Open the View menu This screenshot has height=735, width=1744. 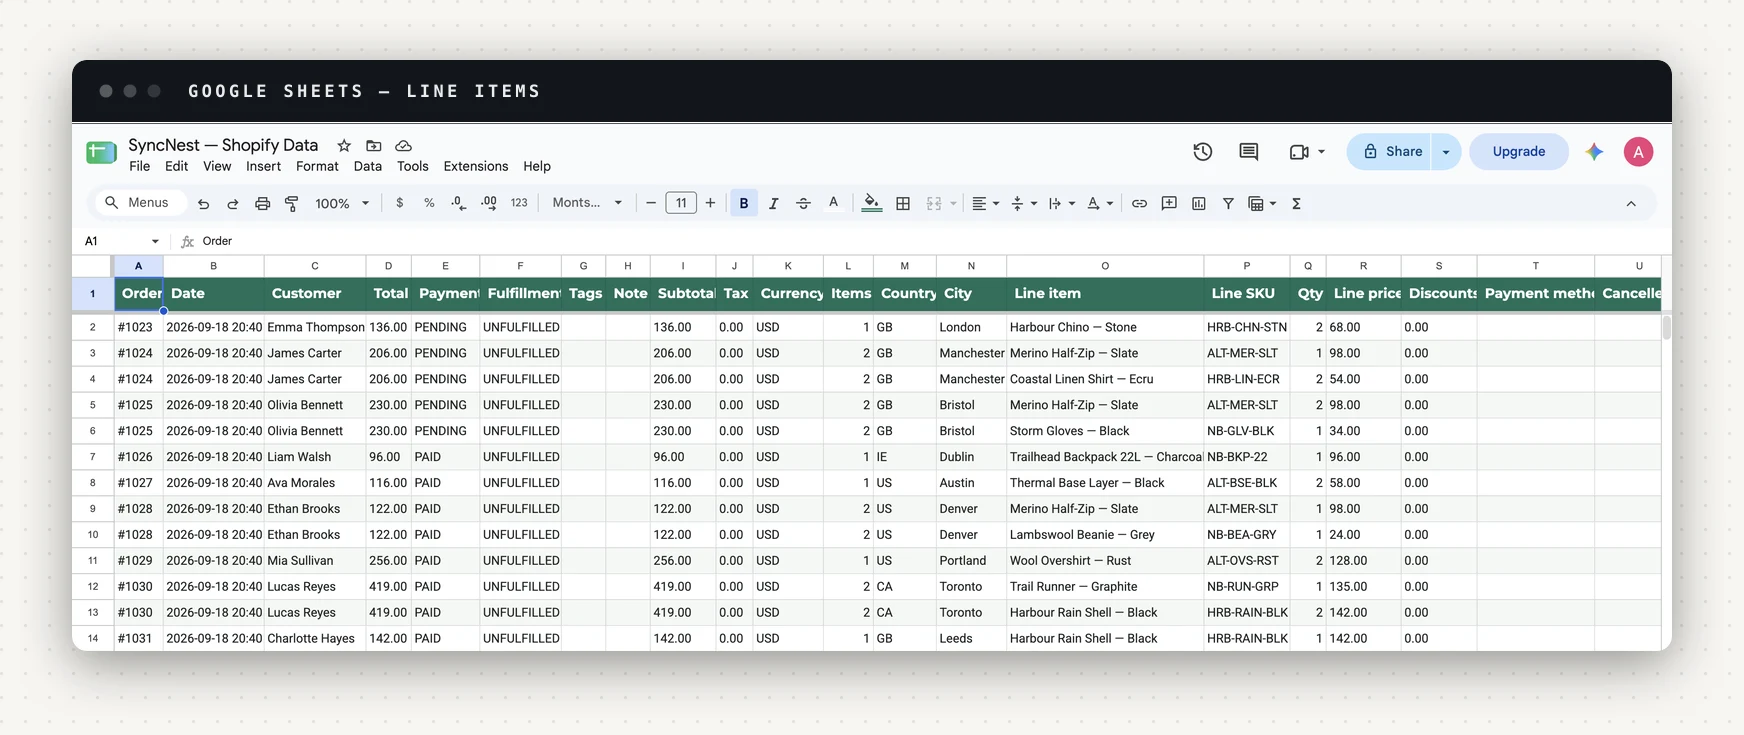tap(217, 167)
